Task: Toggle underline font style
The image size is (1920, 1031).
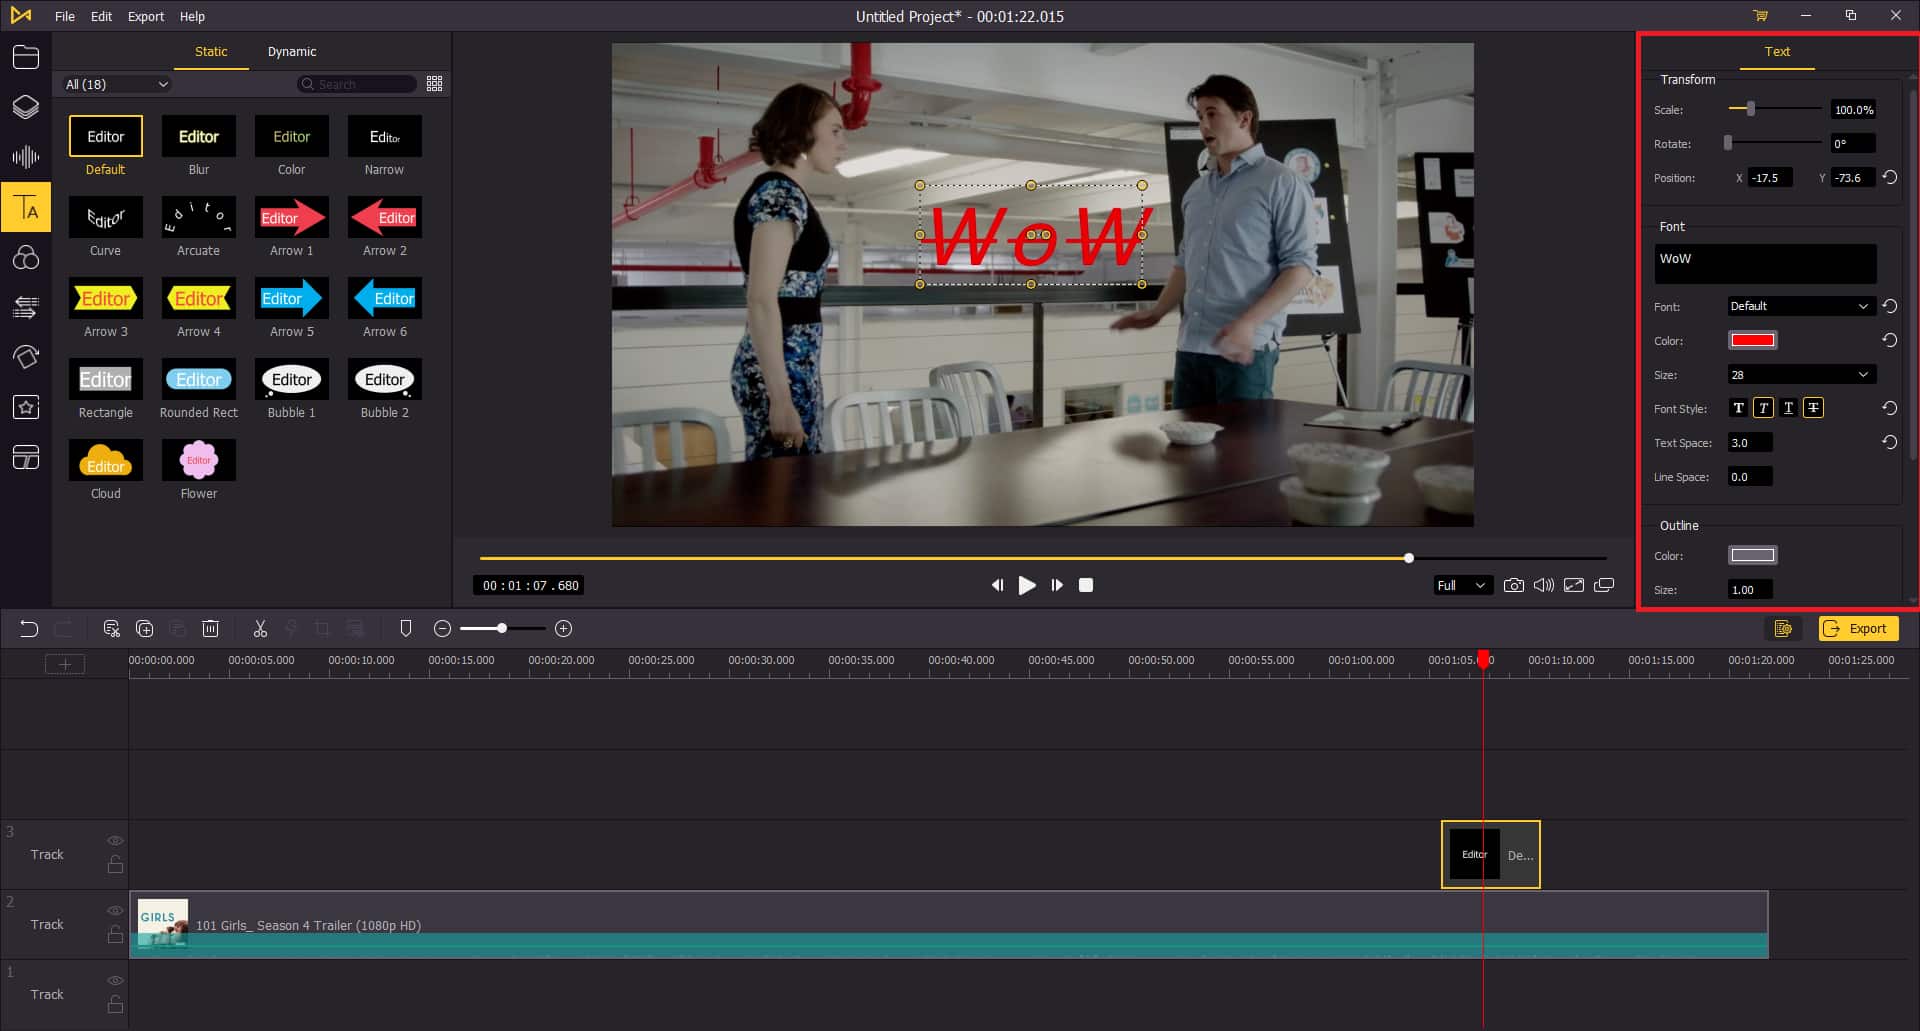Action: click(1788, 408)
